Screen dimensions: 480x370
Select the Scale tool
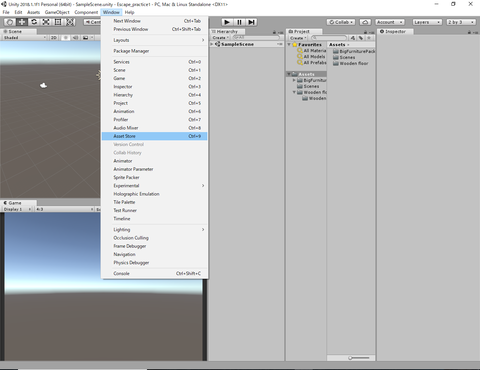click(46, 22)
